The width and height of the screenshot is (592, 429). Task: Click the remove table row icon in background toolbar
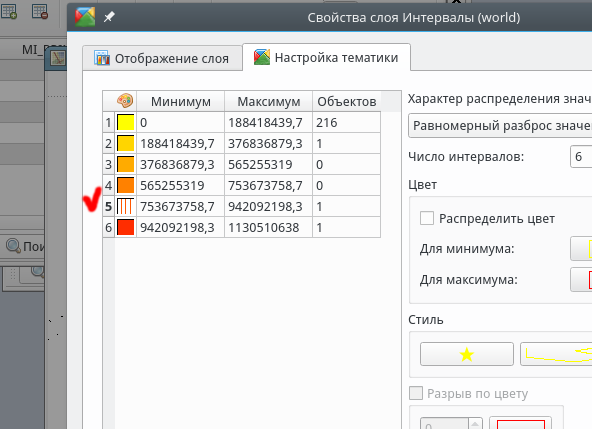[x=40, y=11]
